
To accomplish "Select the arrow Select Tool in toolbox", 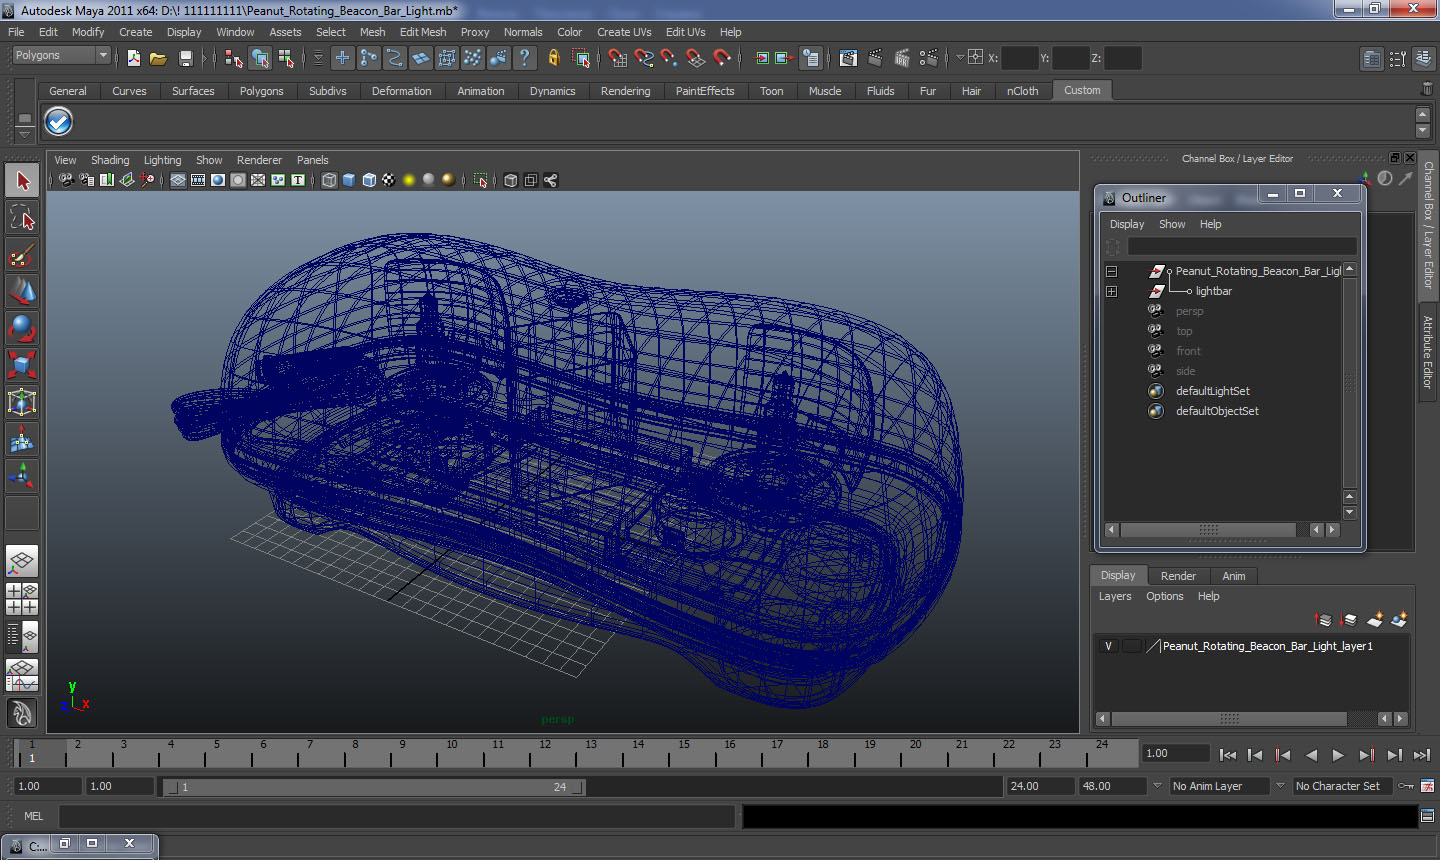I will [22, 181].
